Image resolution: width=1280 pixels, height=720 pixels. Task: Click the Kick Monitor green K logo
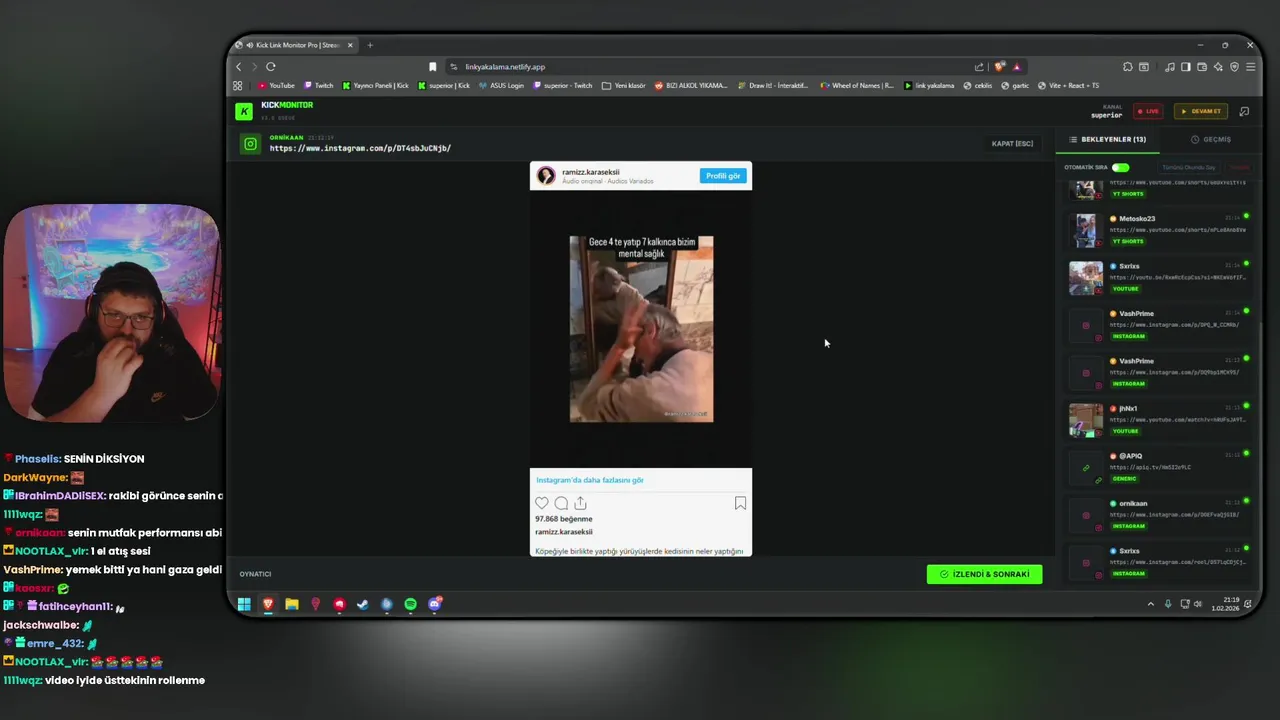(x=244, y=111)
